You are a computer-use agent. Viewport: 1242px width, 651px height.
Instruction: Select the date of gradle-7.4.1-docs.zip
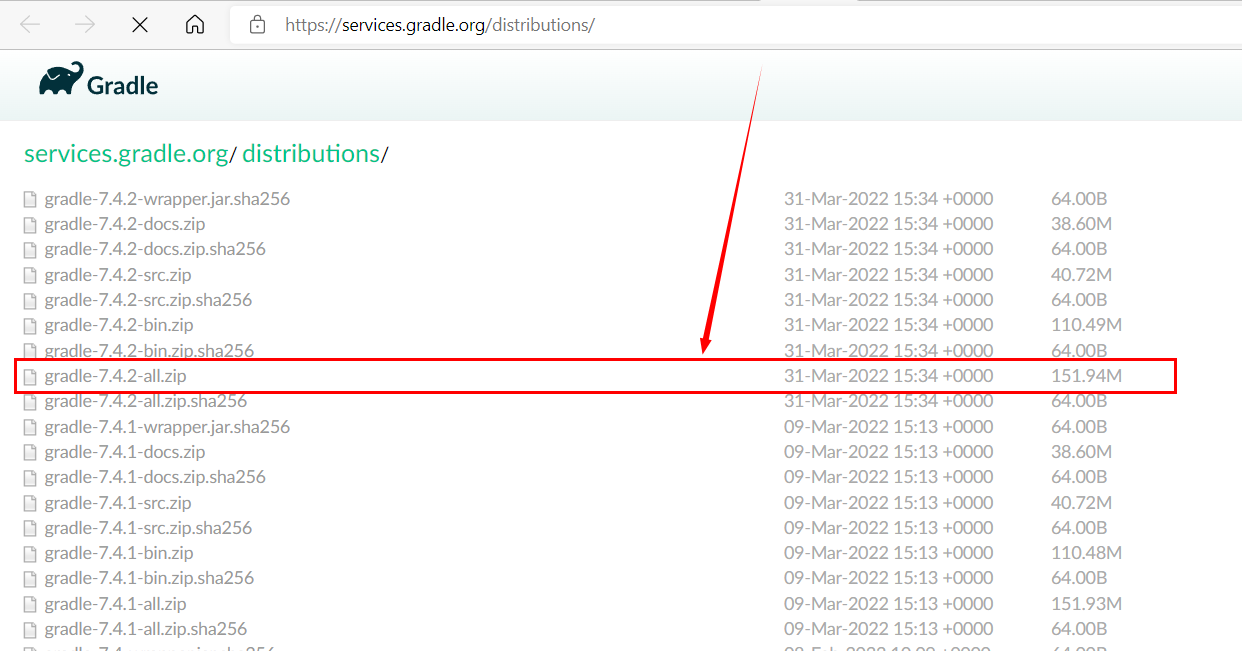click(888, 451)
